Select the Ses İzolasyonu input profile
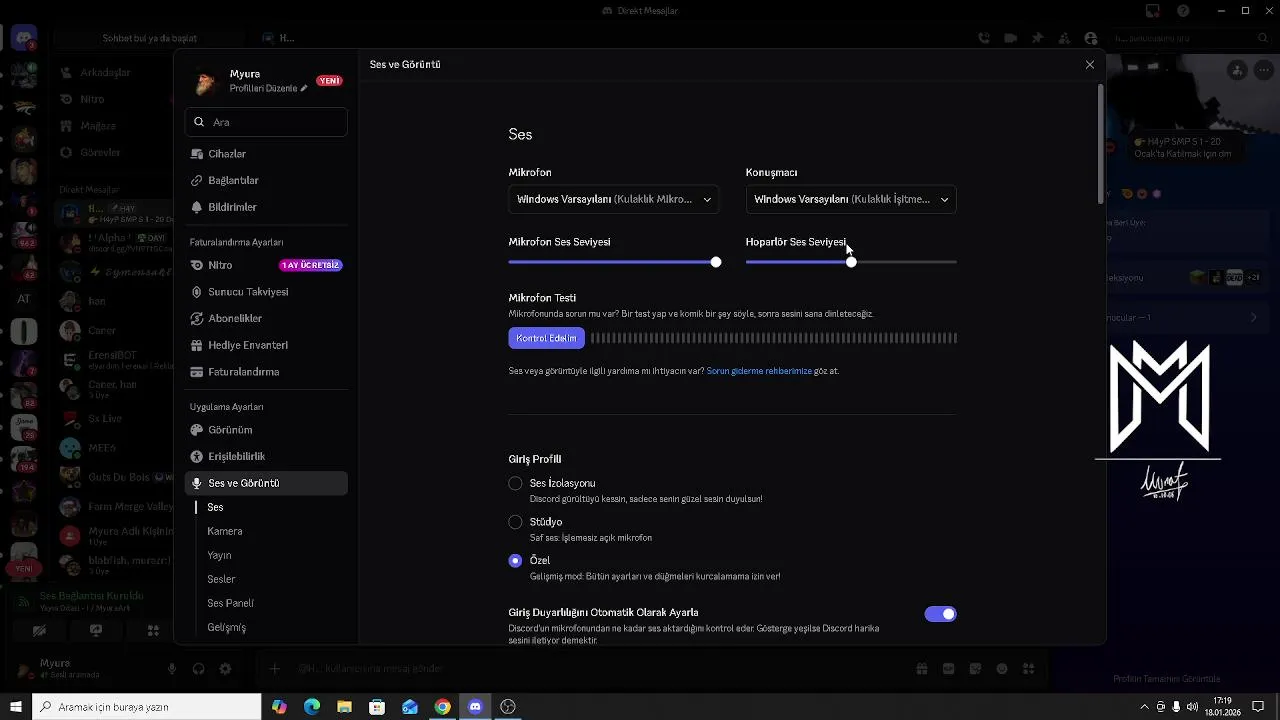 (x=515, y=483)
